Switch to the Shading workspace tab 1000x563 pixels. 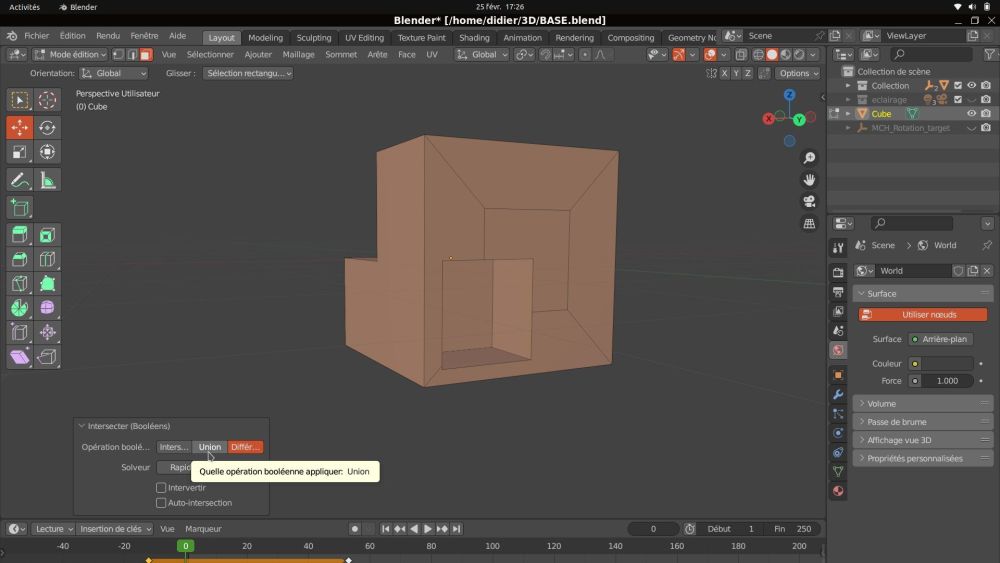tap(474, 38)
